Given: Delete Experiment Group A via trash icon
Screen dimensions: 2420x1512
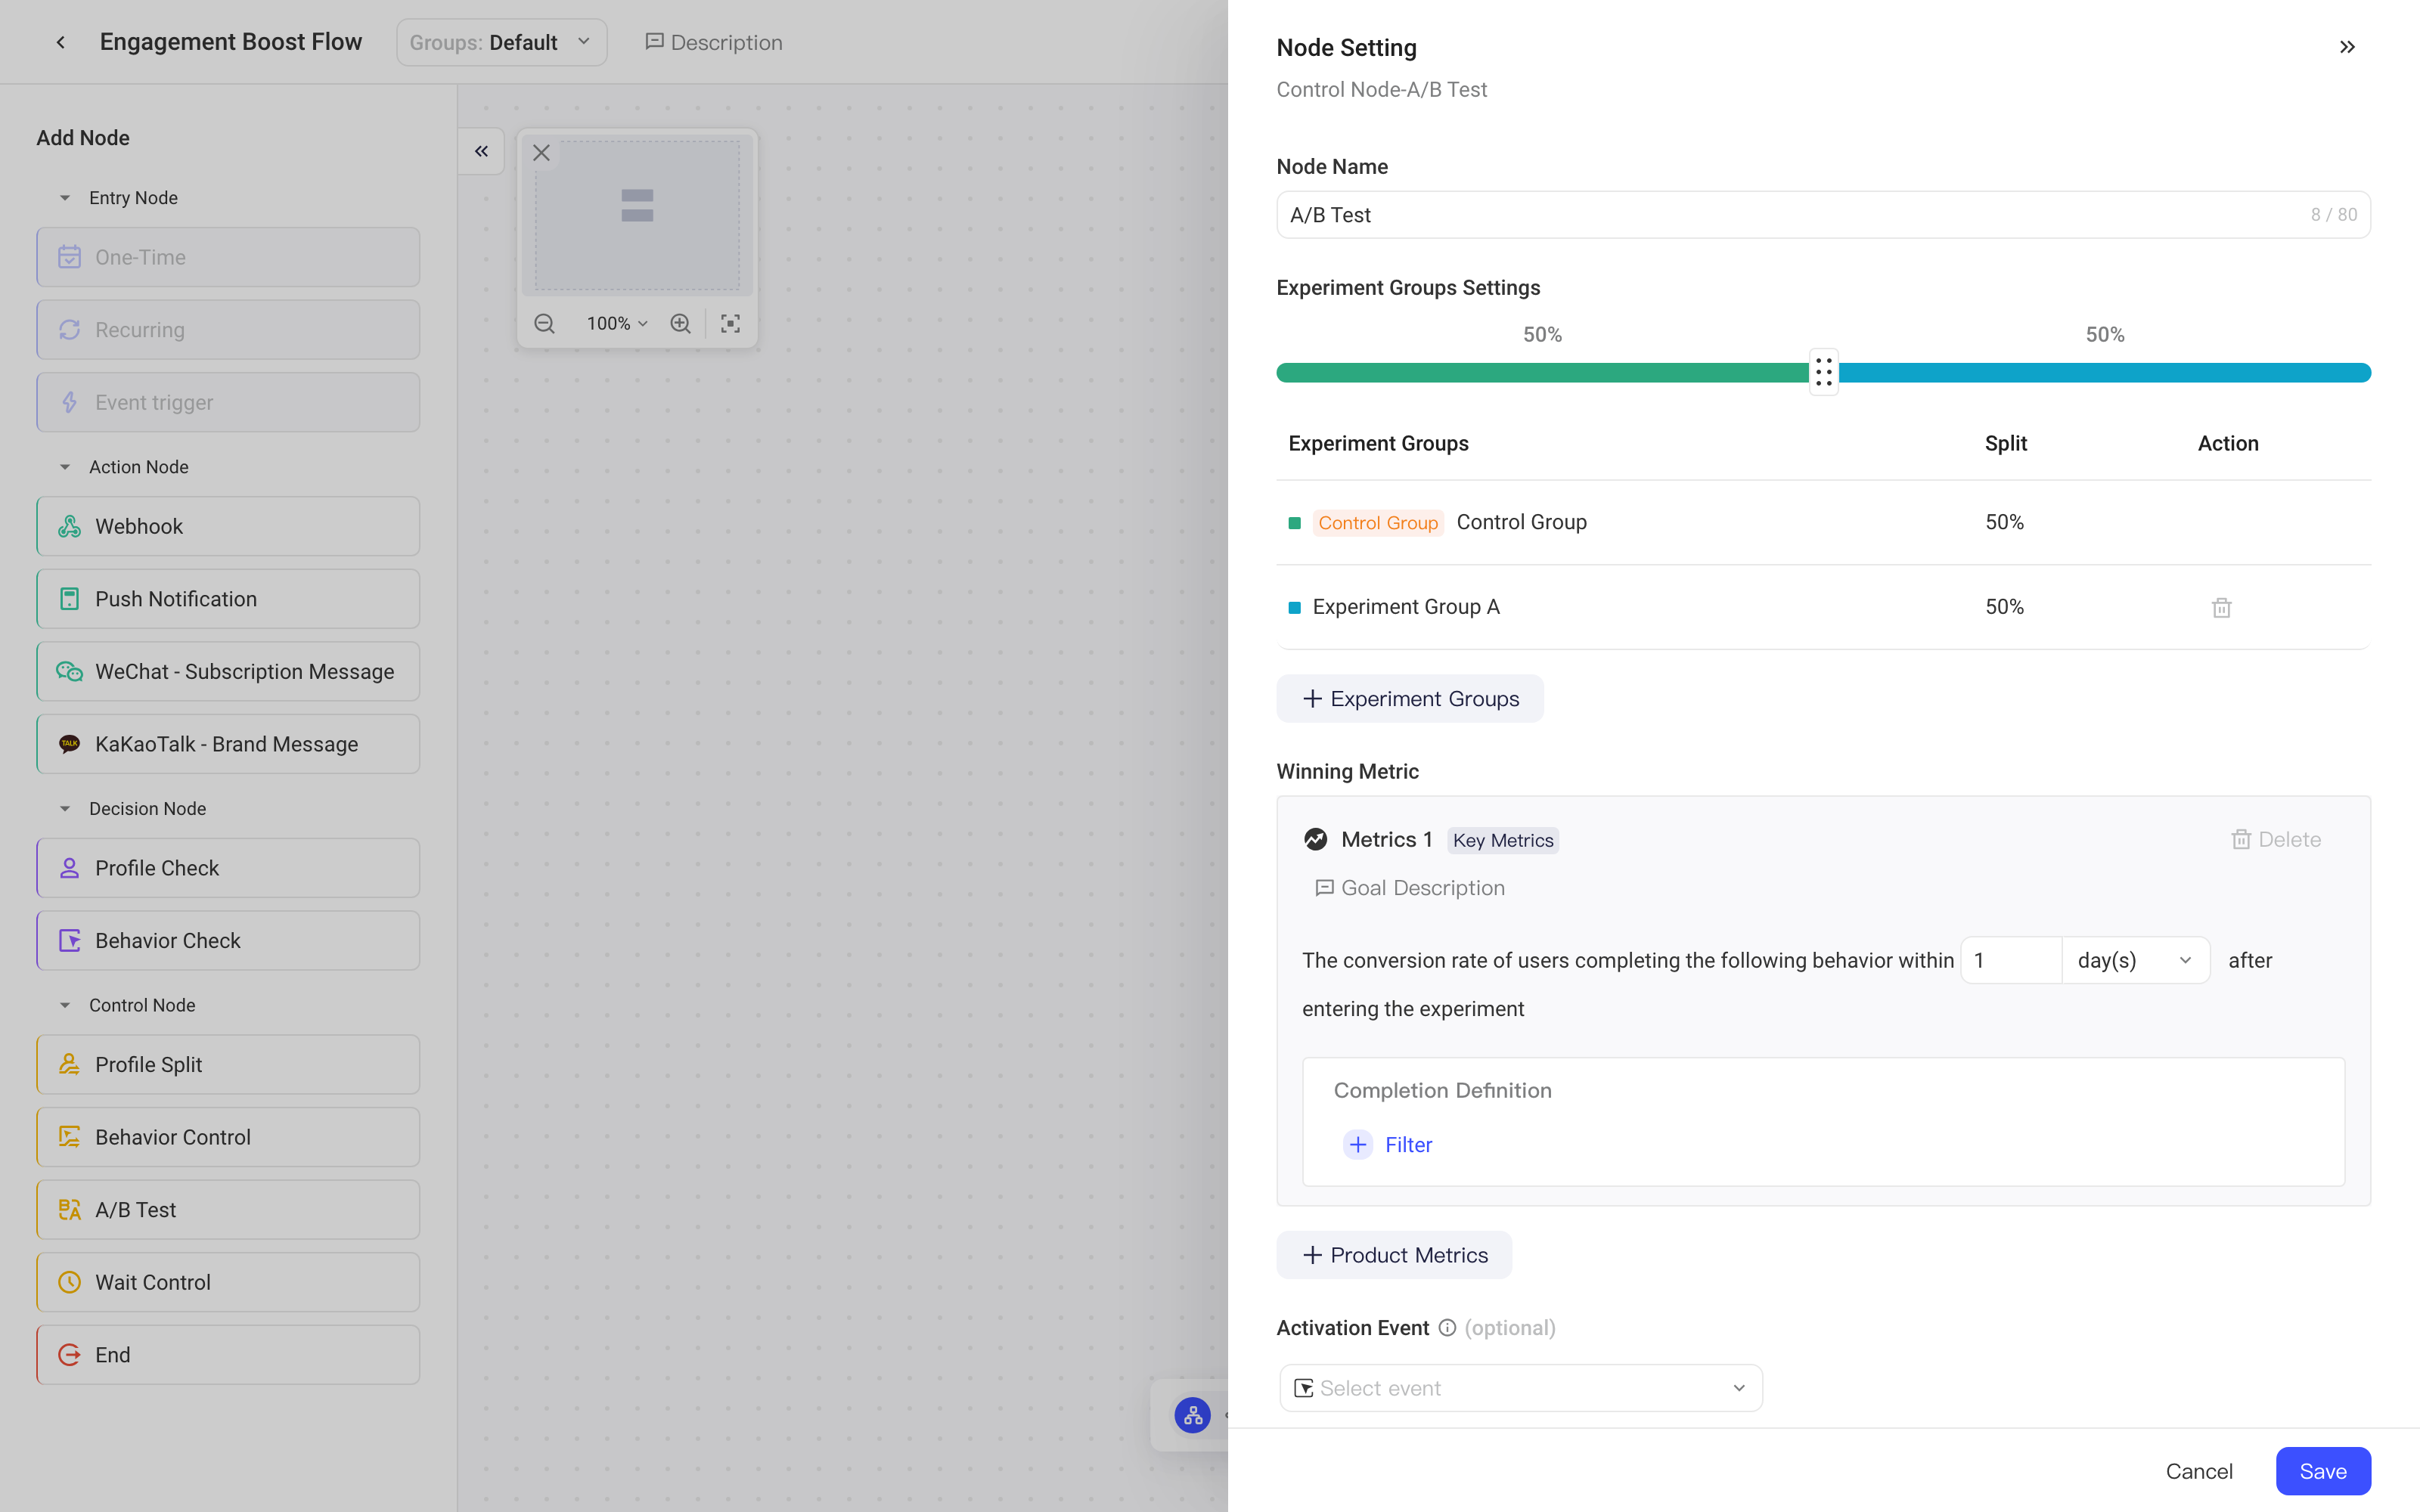Looking at the screenshot, I should click(2221, 607).
